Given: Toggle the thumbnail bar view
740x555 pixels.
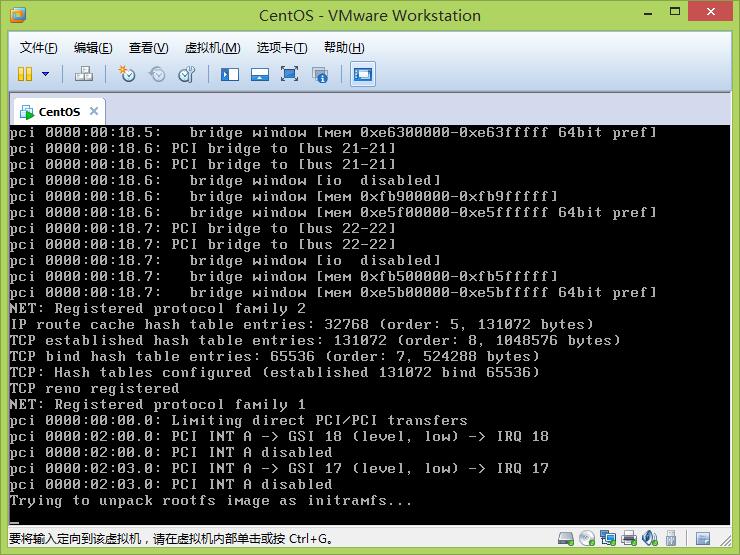Looking at the screenshot, I should pyautogui.click(x=260, y=74).
